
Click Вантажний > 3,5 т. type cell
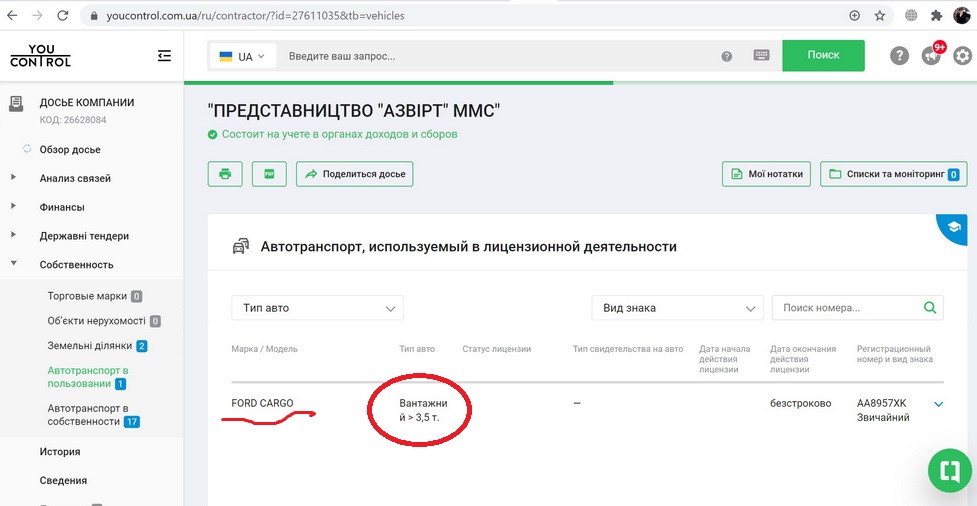(424, 410)
